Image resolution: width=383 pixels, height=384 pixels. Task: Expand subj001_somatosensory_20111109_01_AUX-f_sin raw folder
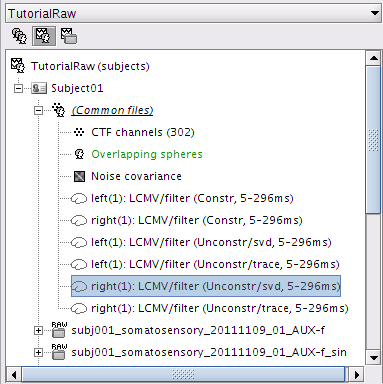pyautogui.click(x=38, y=352)
